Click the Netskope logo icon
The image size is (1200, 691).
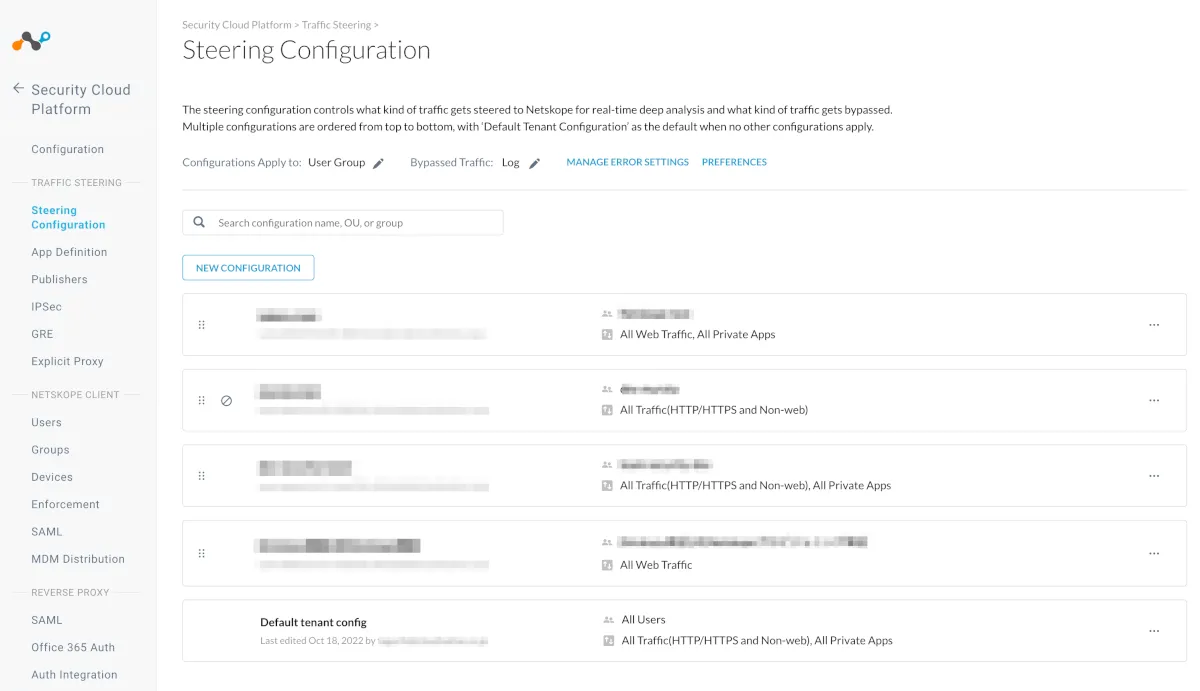[31, 41]
